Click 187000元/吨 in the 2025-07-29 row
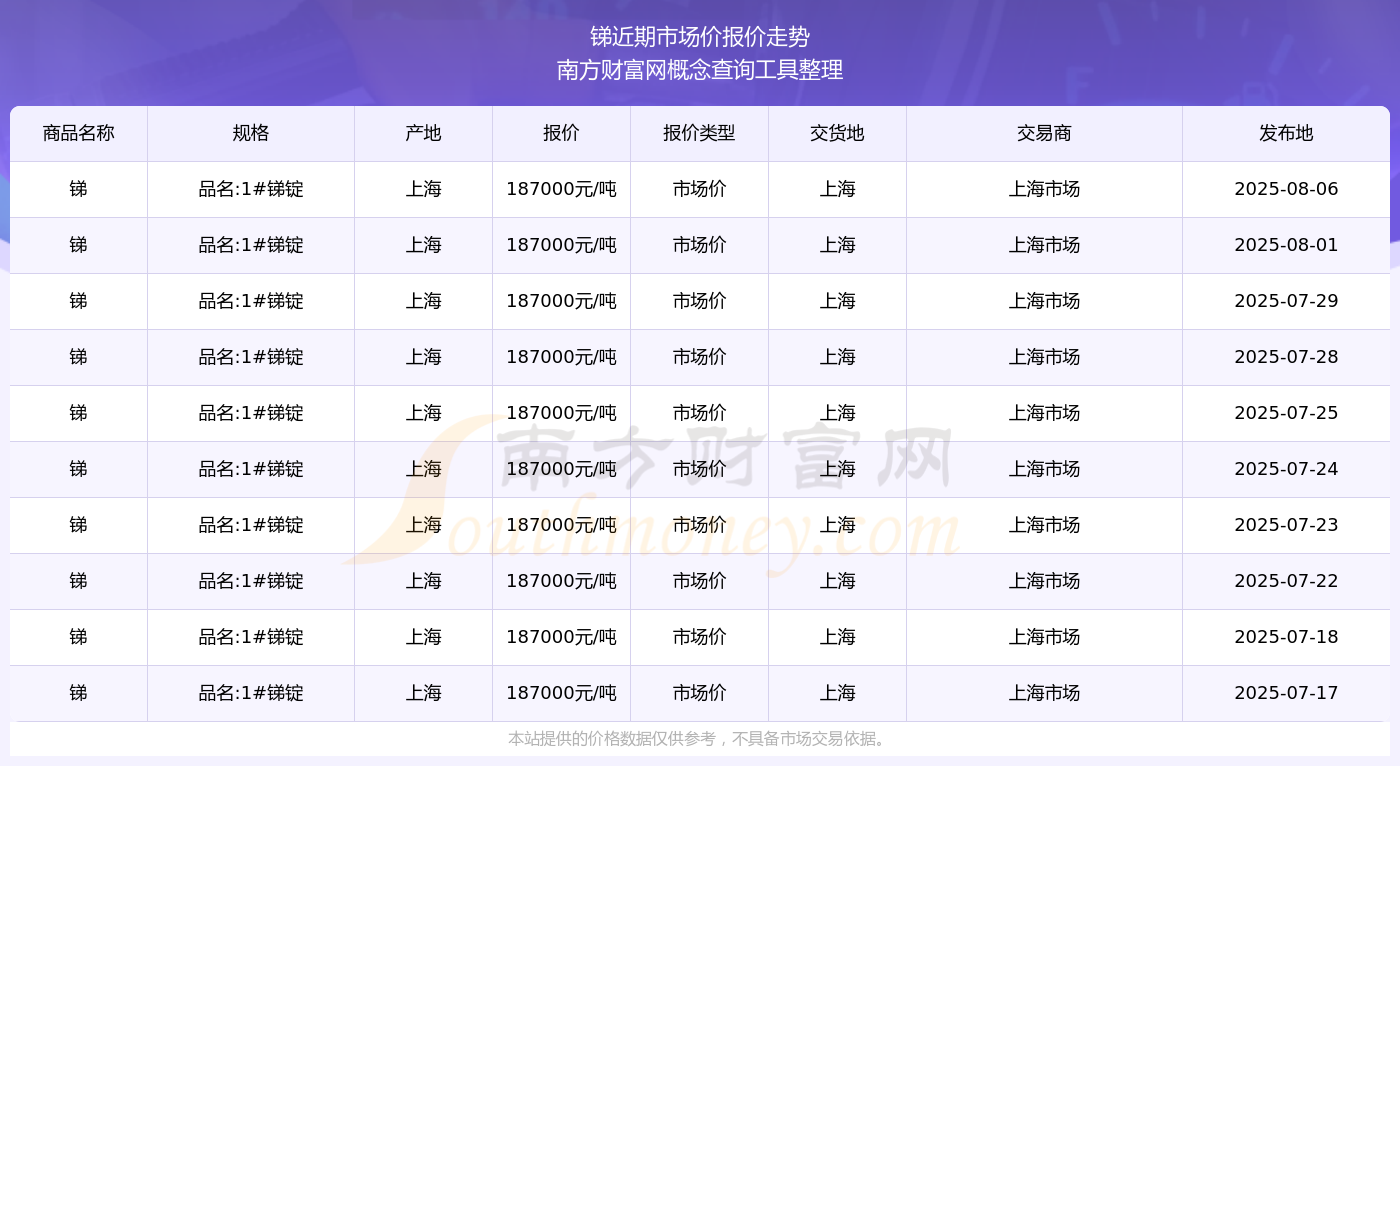The image size is (1400, 1205). click(561, 301)
